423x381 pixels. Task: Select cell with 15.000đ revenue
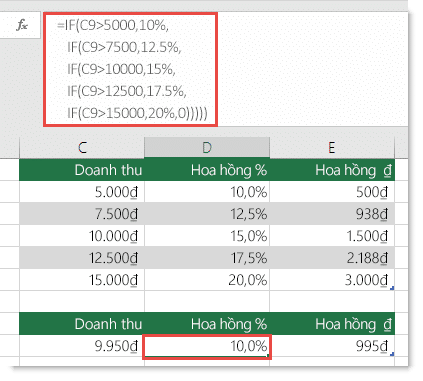point(82,280)
